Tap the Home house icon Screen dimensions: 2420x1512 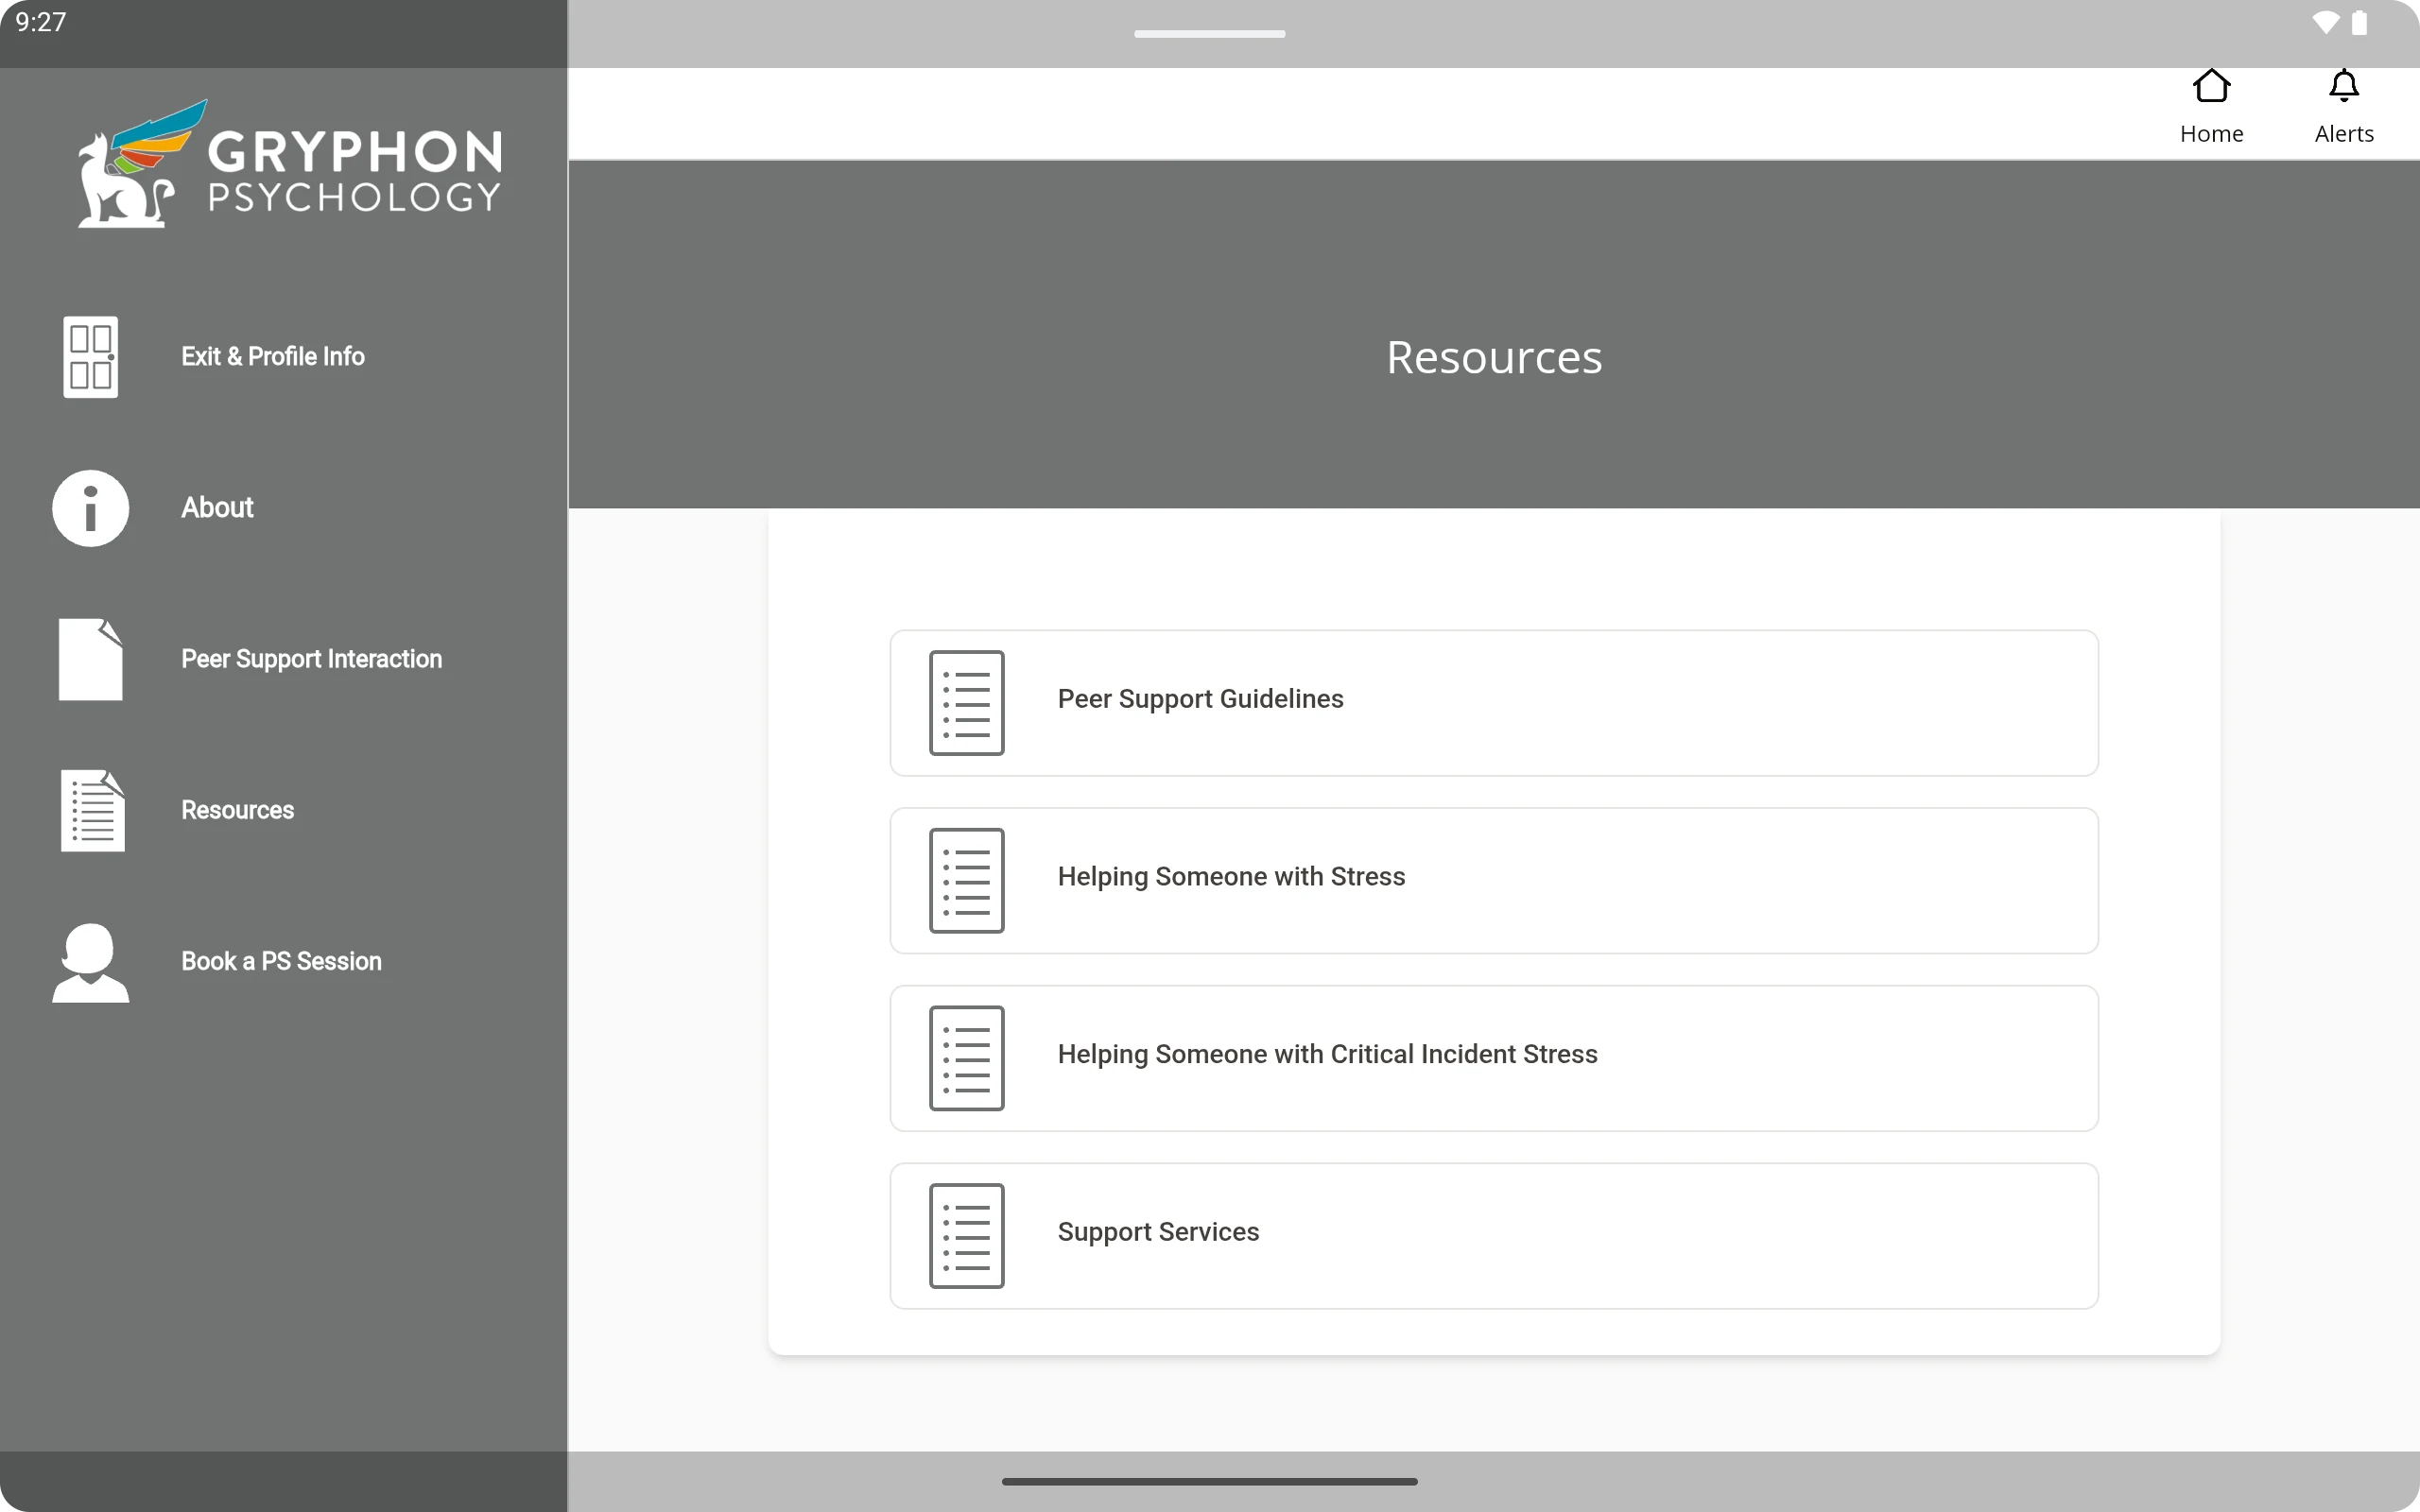click(x=2211, y=86)
